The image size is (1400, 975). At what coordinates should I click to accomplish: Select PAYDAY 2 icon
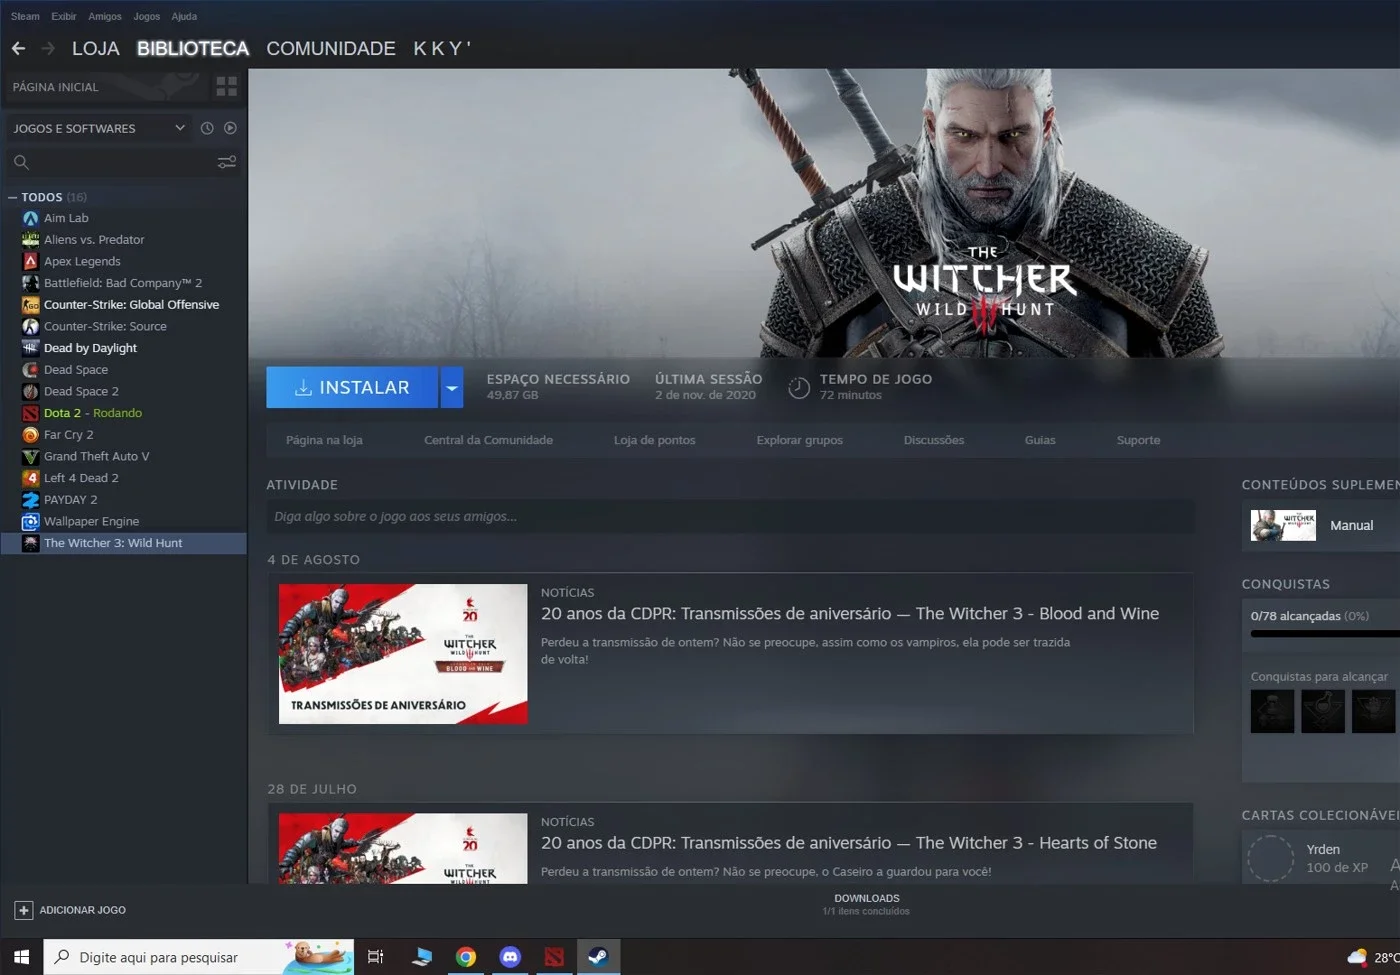[31, 500]
